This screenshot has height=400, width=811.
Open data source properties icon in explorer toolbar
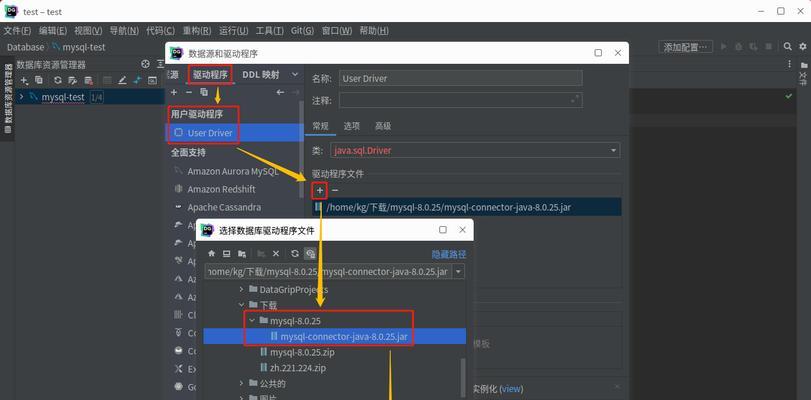pyautogui.click(x=73, y=80)
